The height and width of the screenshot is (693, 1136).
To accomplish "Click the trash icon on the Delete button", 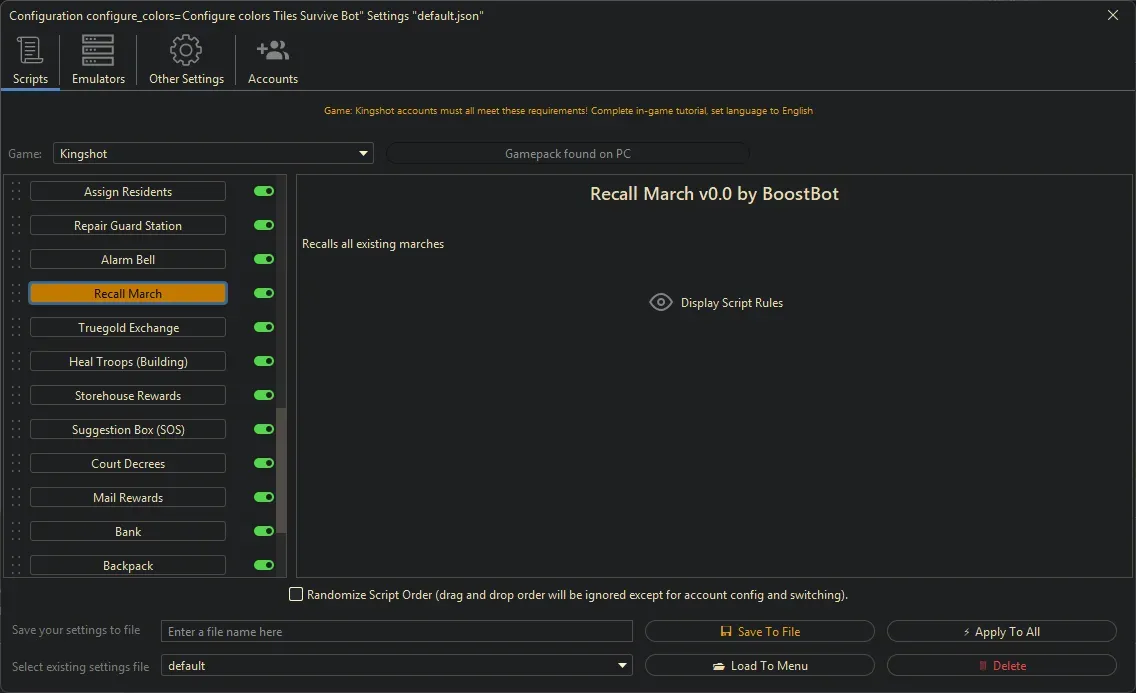I will coord(984,665).
